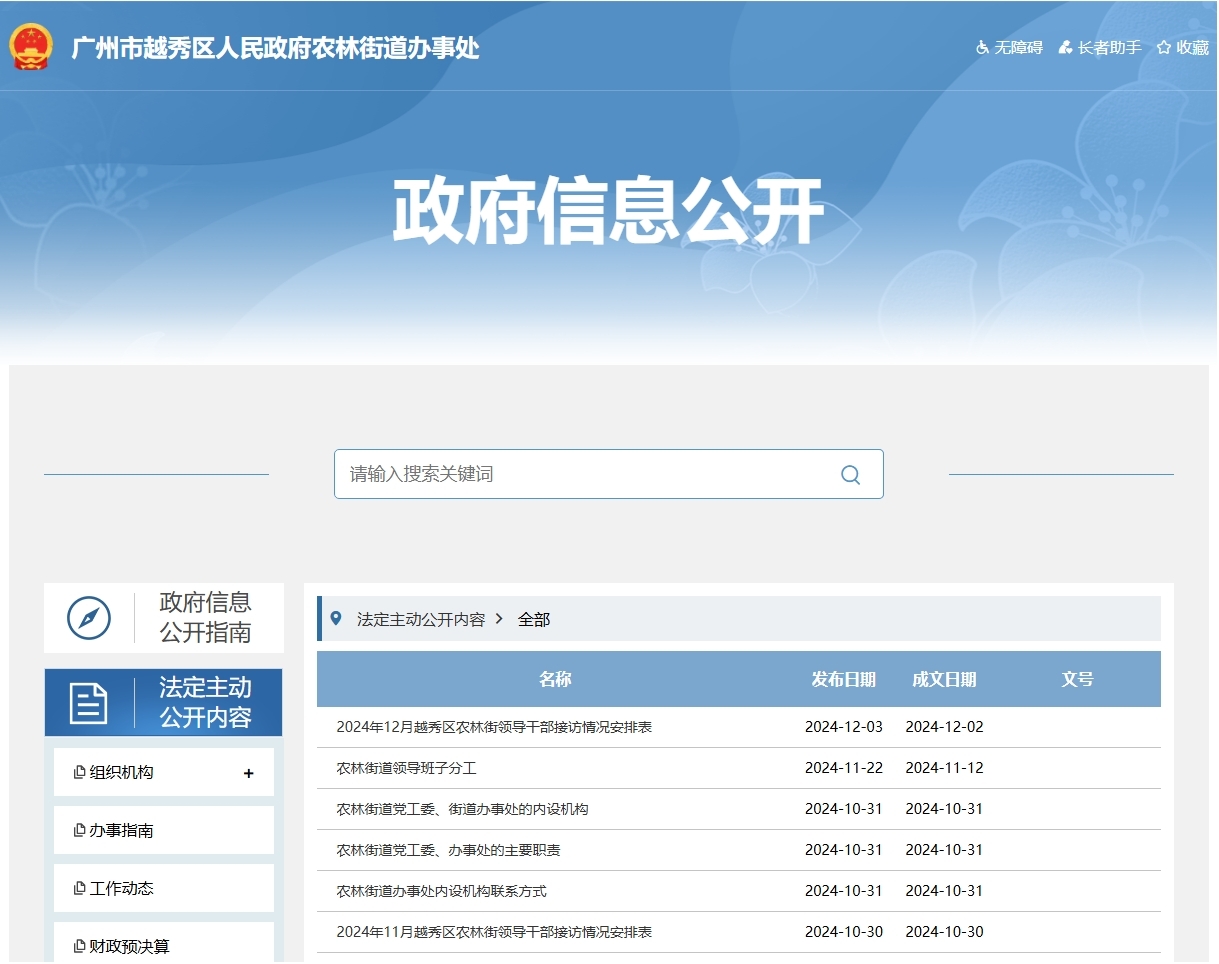Click 全部 in the breadcrumb
1219x964 pixels.
(534, 619)
